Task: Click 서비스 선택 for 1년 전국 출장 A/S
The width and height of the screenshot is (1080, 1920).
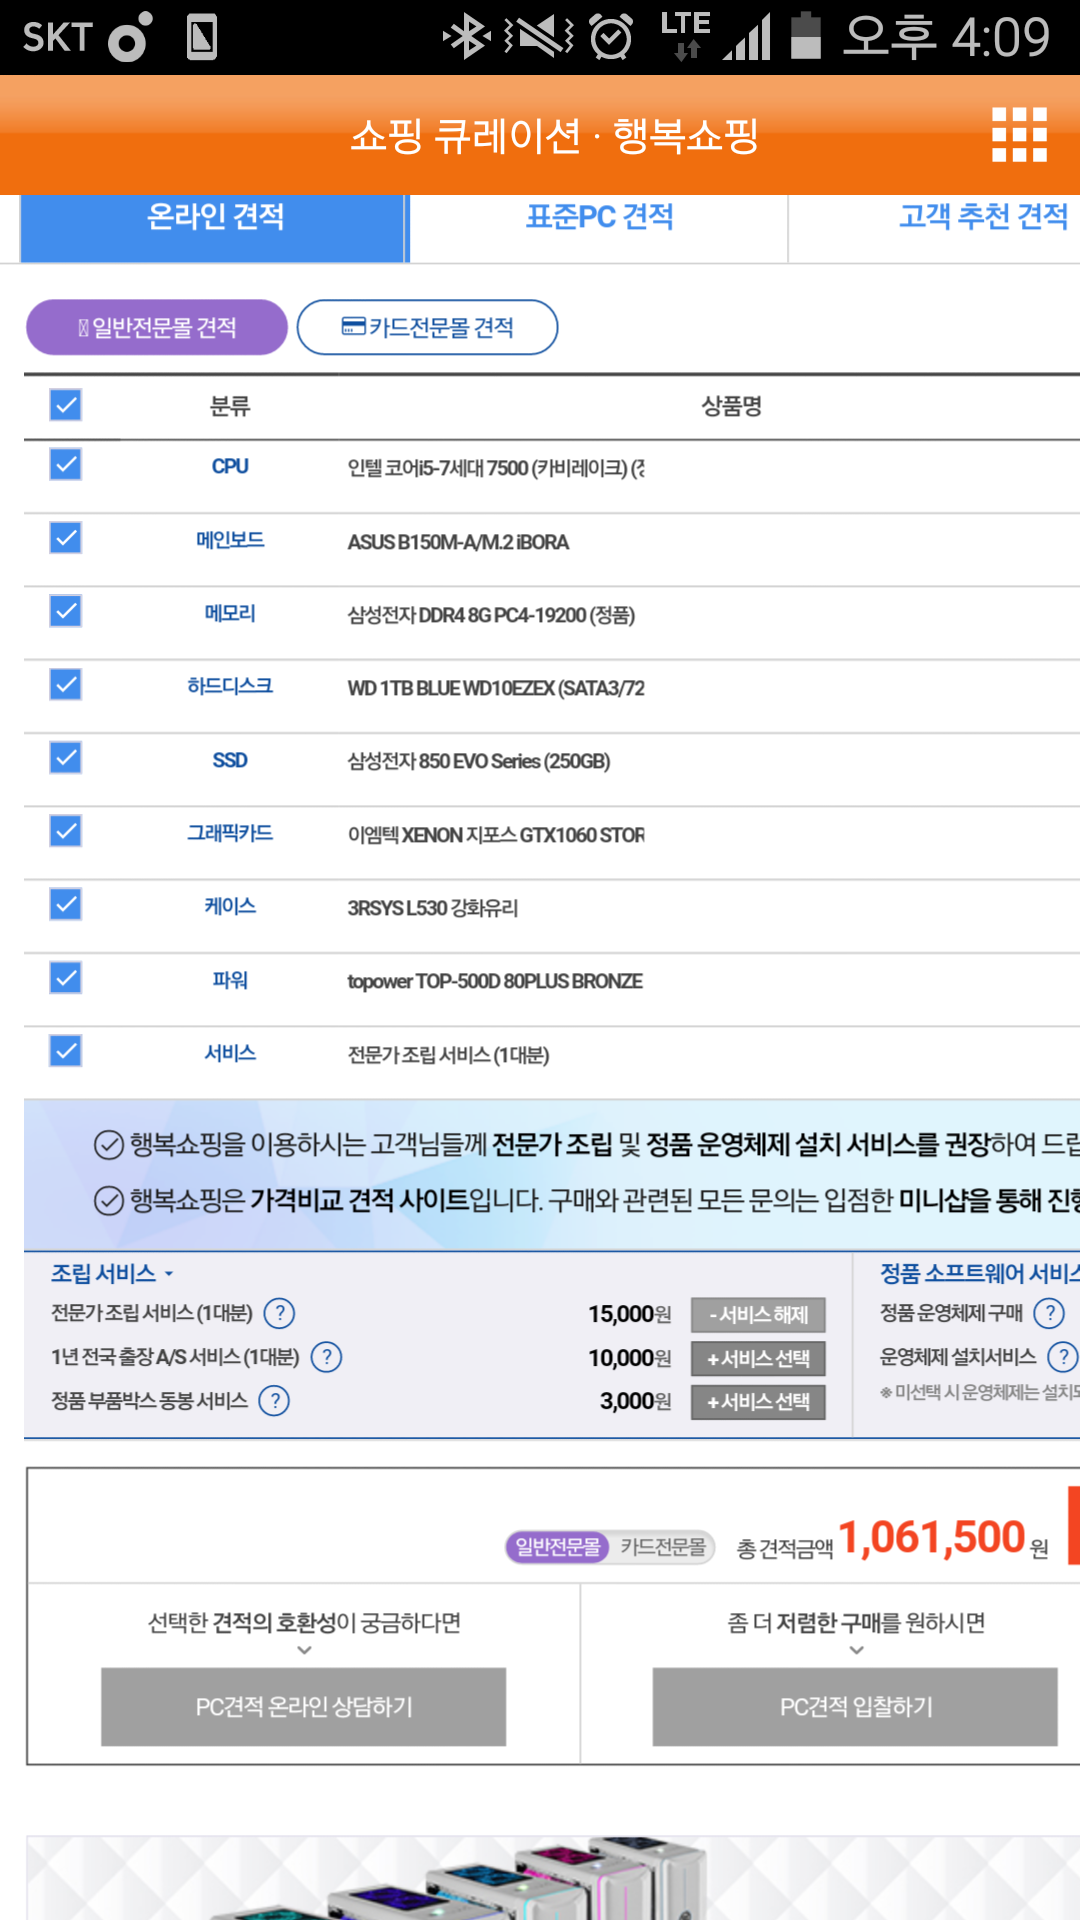Action: 758,1358
